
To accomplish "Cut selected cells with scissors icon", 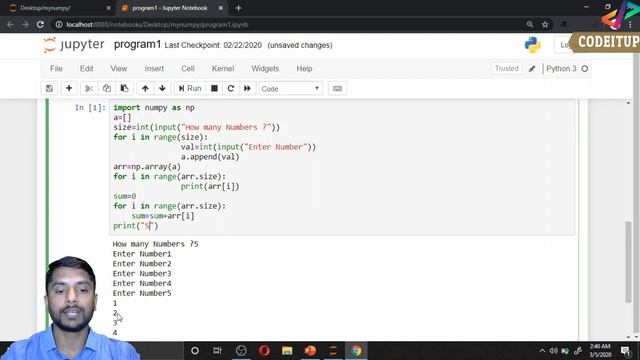I will point(89,89).
